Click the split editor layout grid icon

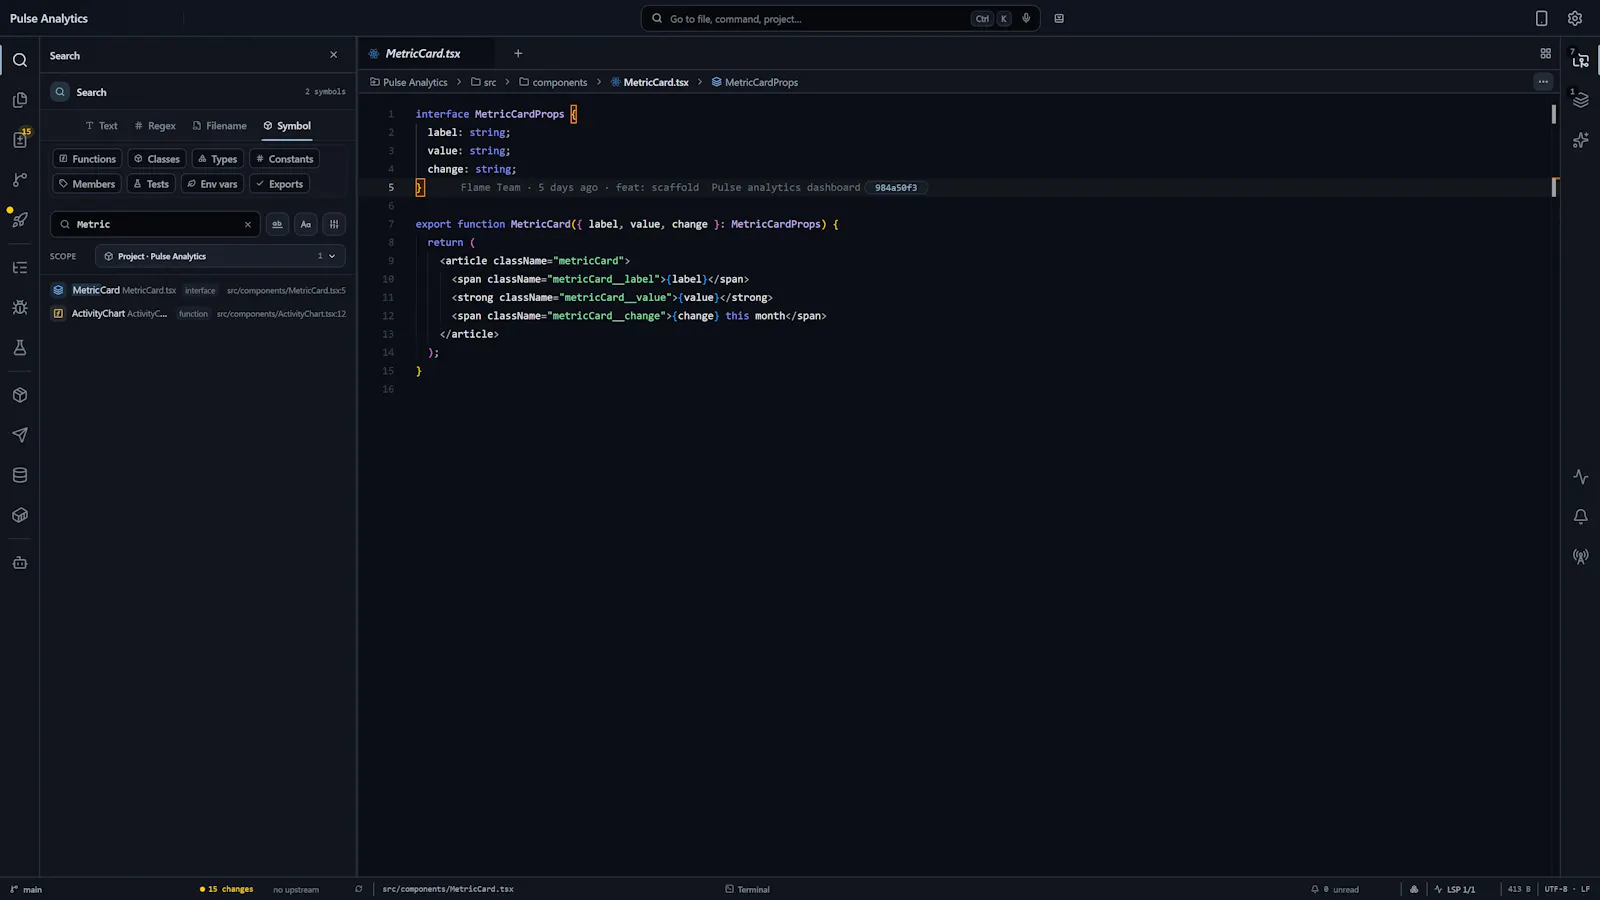(x=1546, y=54)
